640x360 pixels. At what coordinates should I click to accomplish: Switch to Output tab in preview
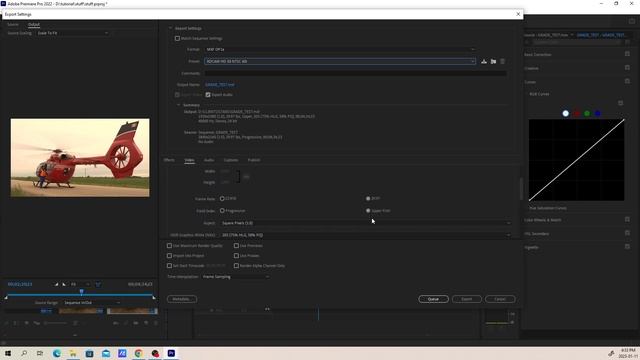[34, 24]
